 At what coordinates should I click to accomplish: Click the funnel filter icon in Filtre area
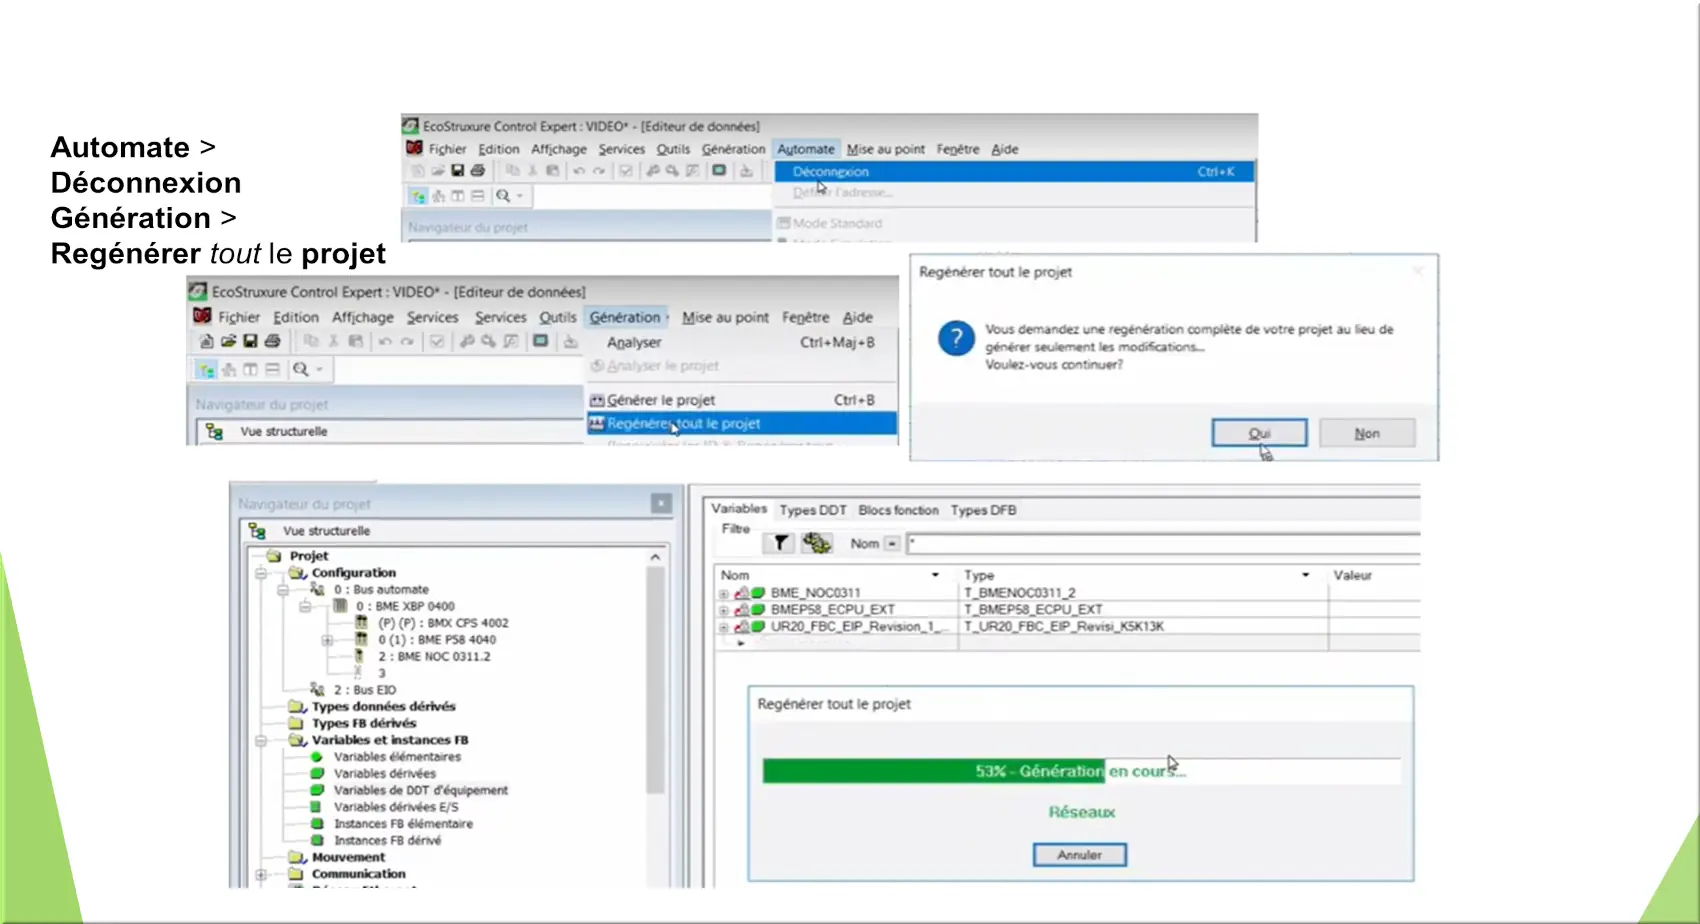pyautogui.click(x=780, y=543)
